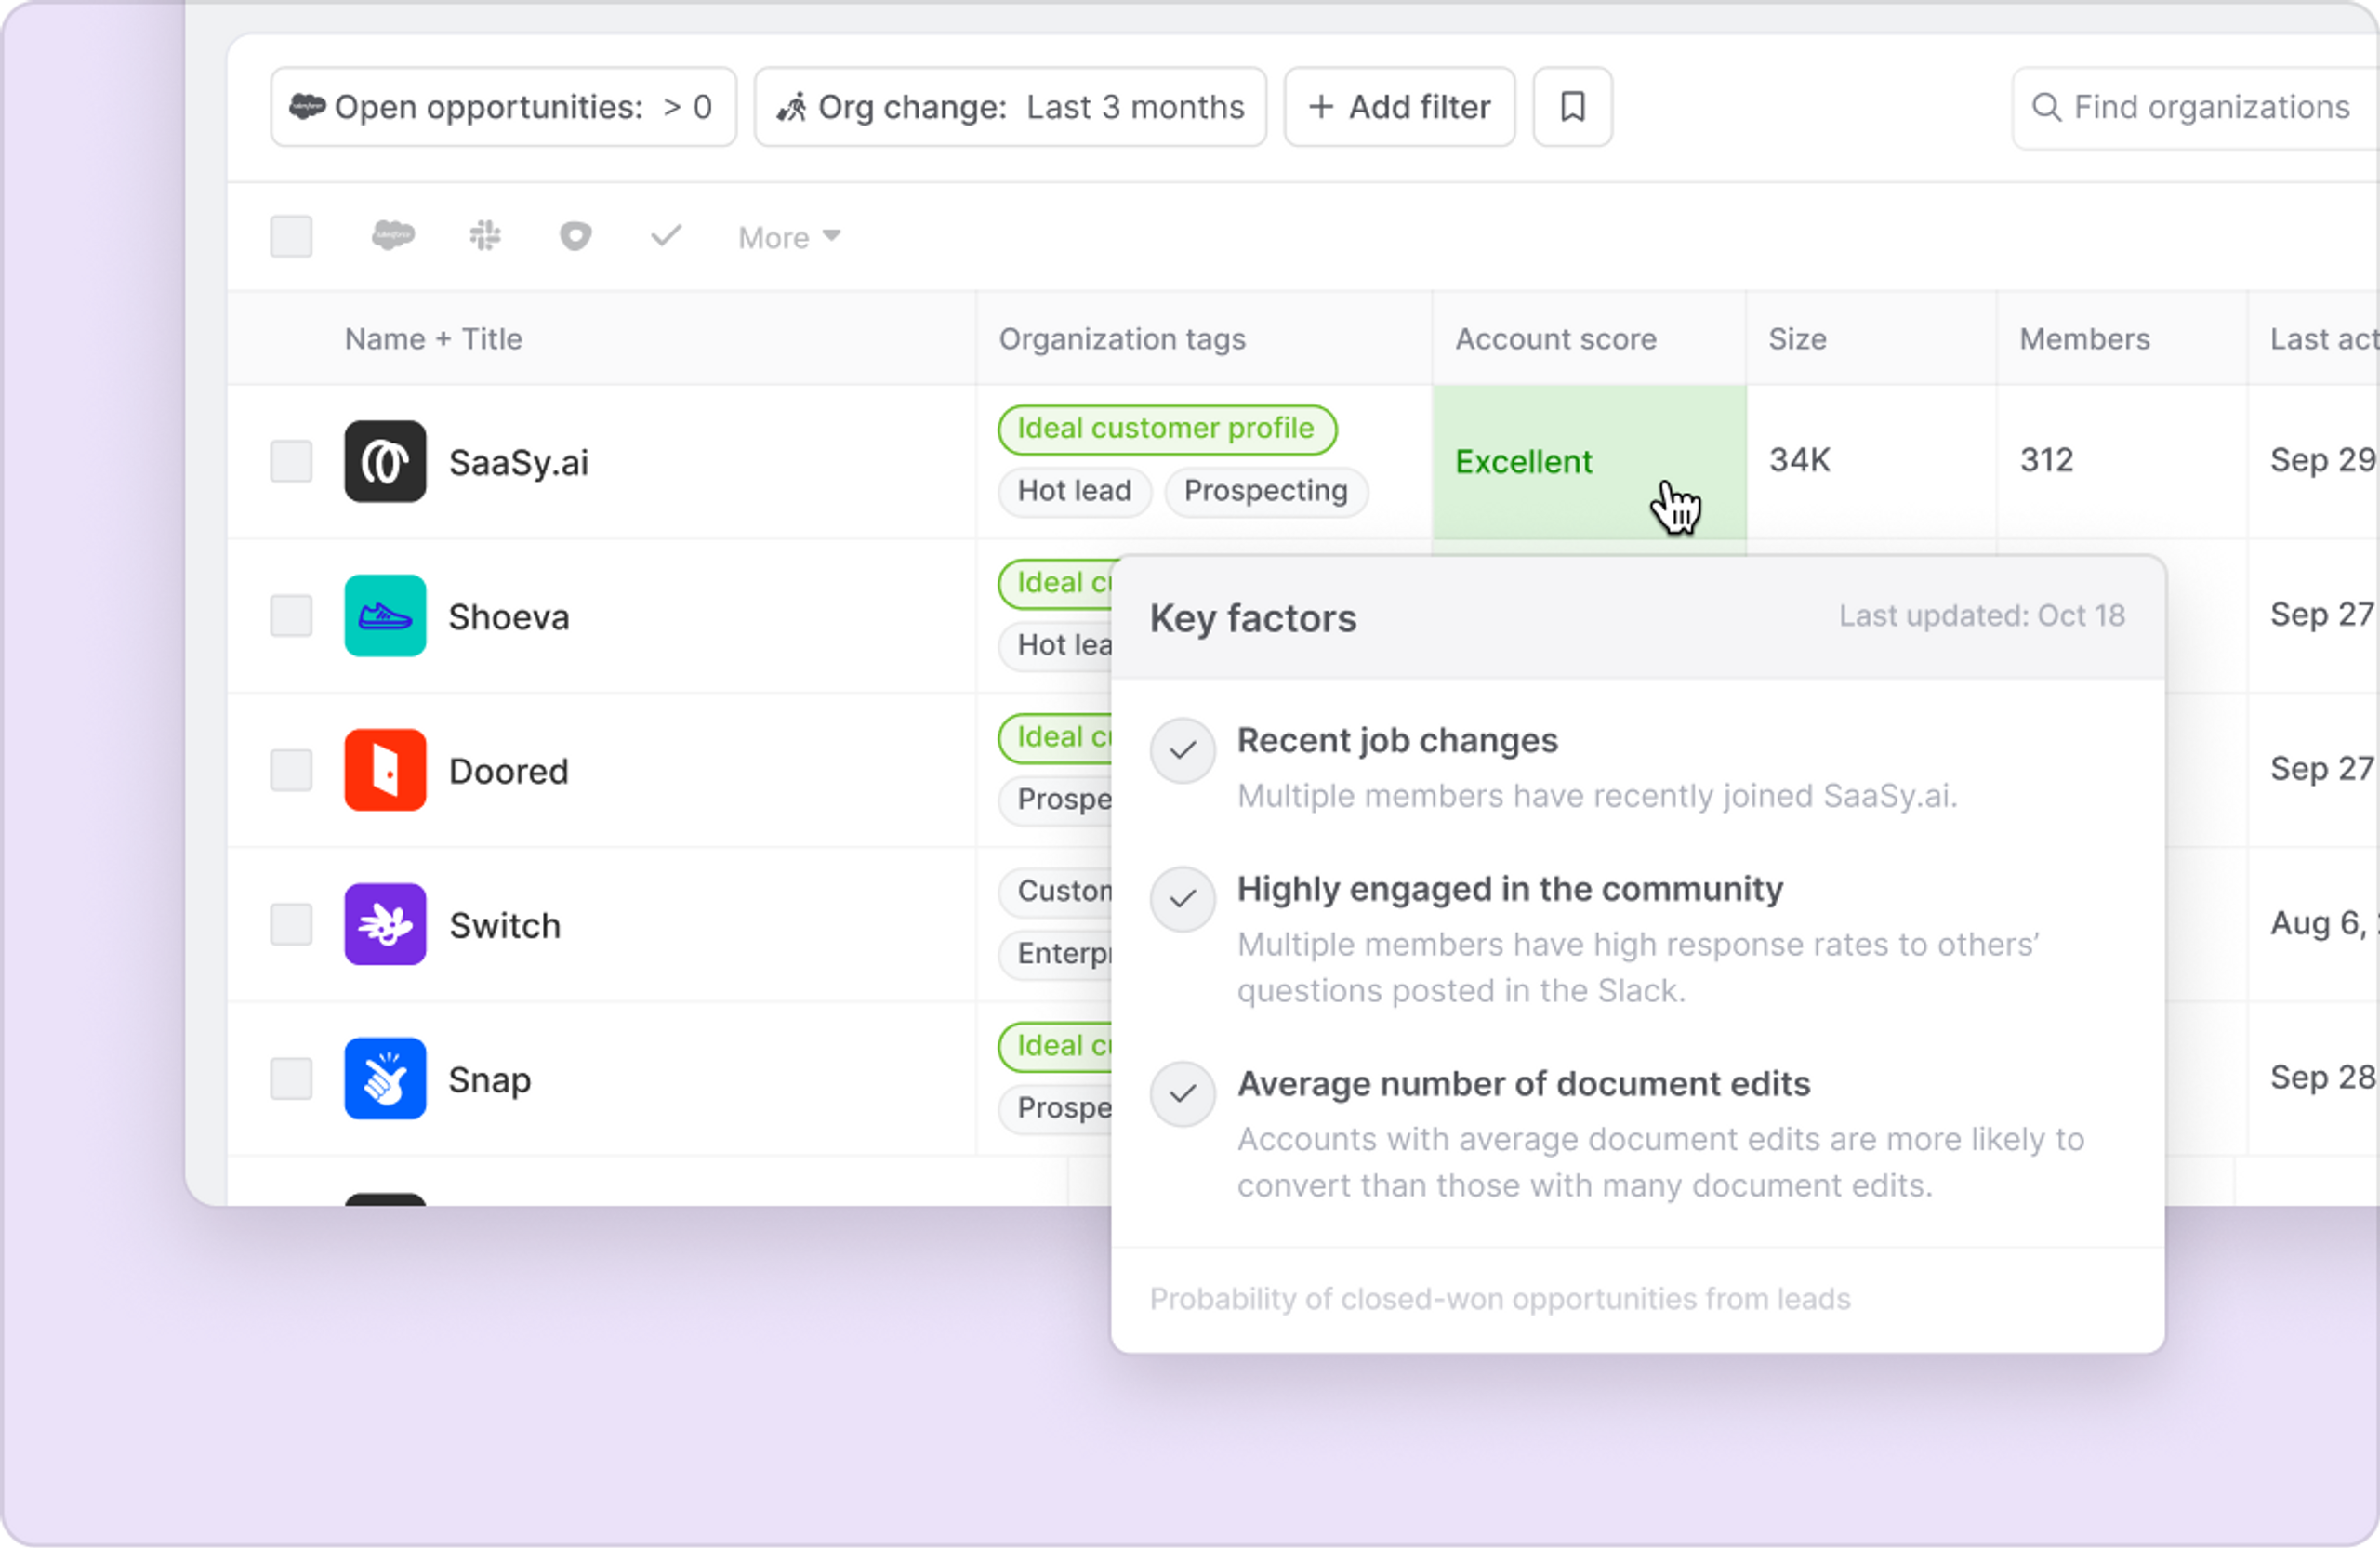Click the Switch purple logo icon

coord(385,924)
